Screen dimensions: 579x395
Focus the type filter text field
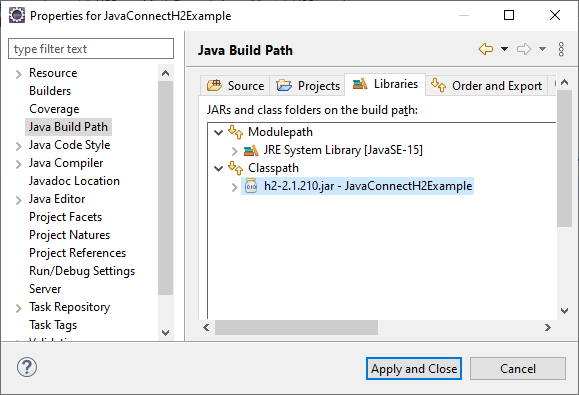point(91,48)
